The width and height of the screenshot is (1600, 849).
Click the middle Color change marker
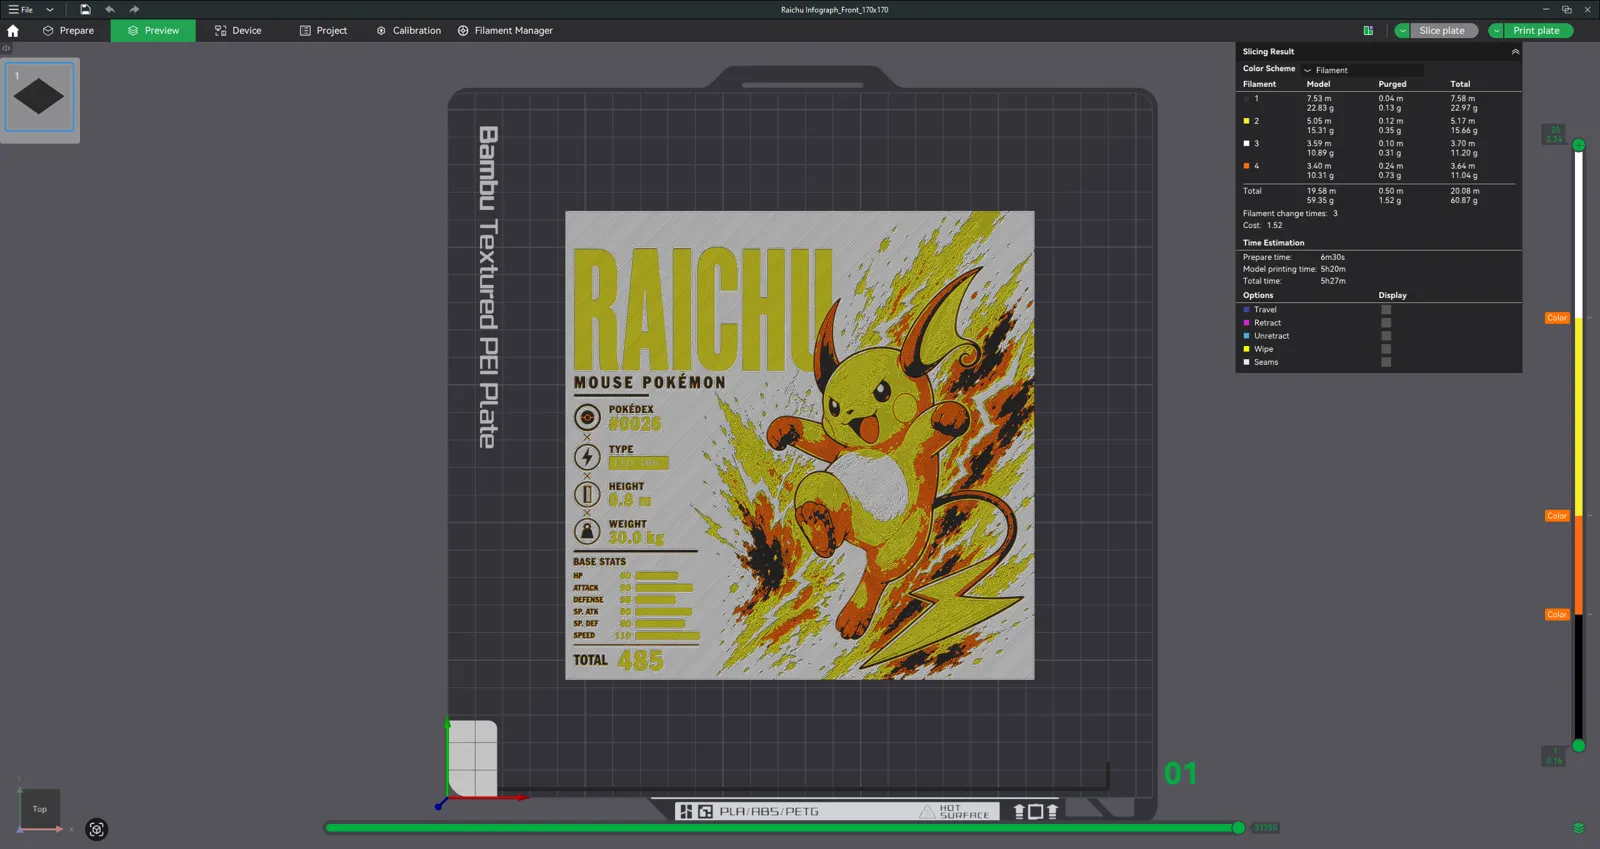click(1557, 516)
